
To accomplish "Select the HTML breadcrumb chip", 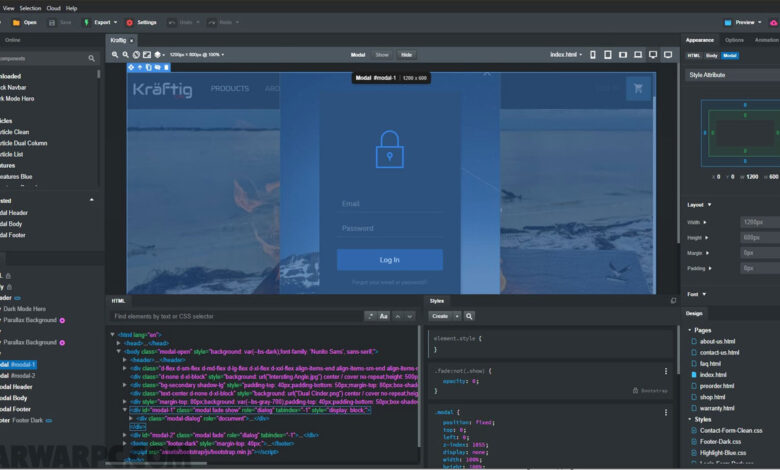I will pyautogui.click(x=693, y=56).
